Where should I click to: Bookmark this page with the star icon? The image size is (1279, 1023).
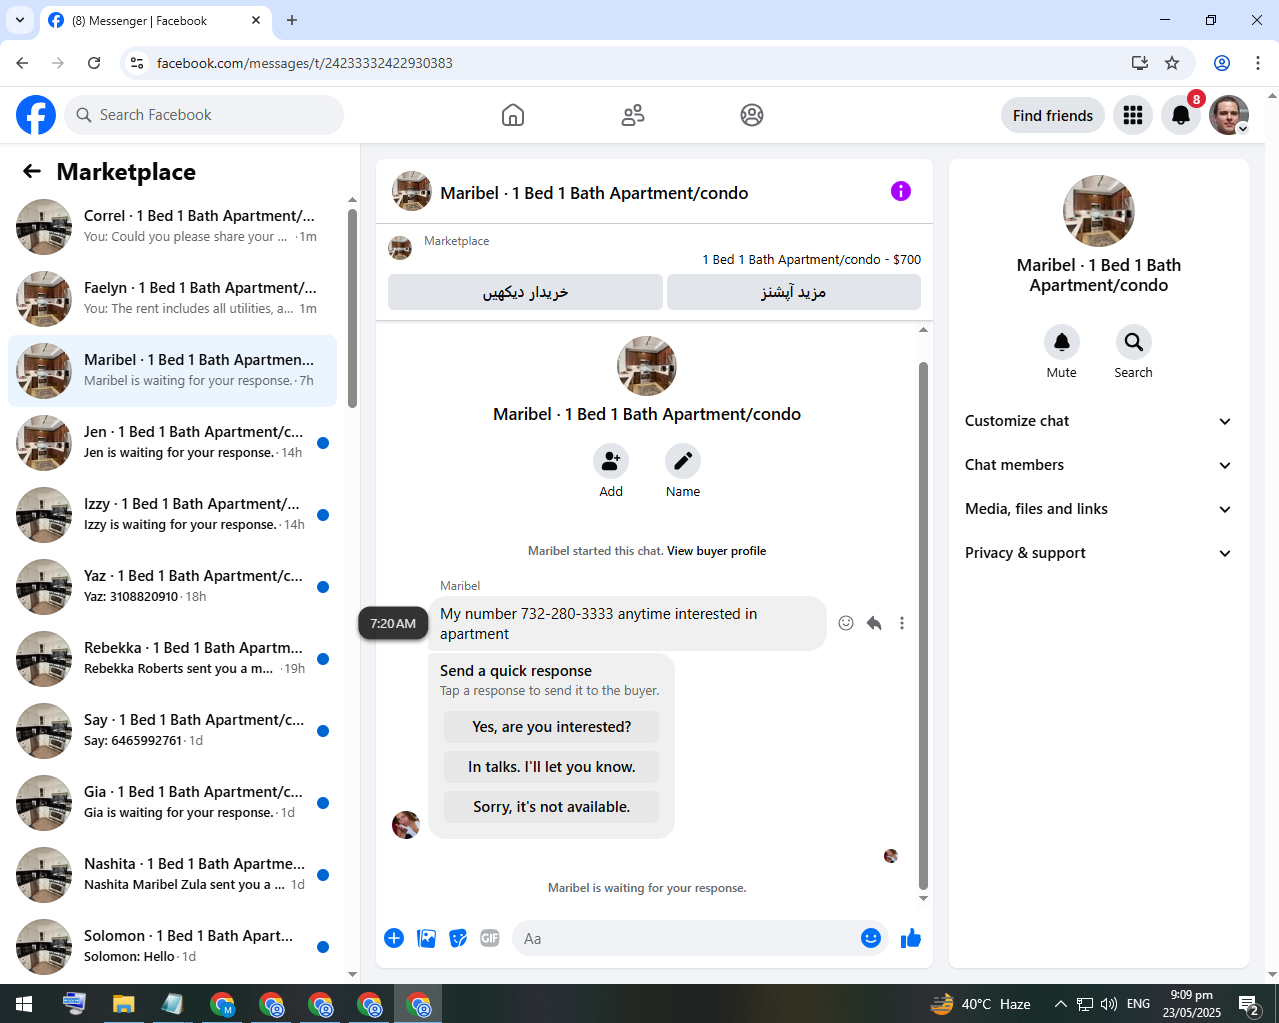[x=1172, y=63]
